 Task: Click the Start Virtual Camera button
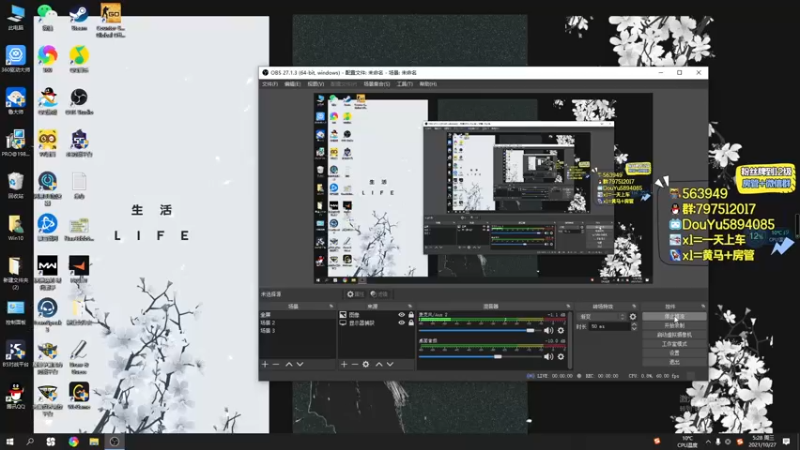[x=674, y=335]
